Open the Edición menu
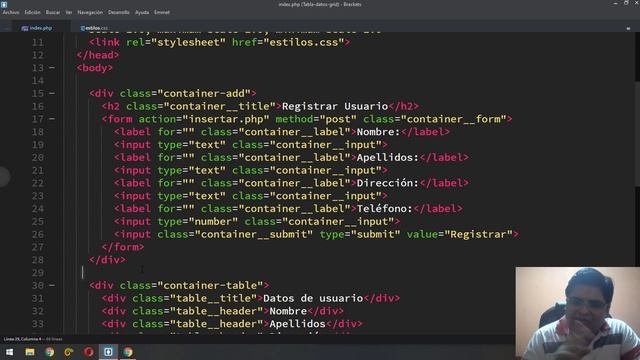640x360 pixels. (32, 12)
